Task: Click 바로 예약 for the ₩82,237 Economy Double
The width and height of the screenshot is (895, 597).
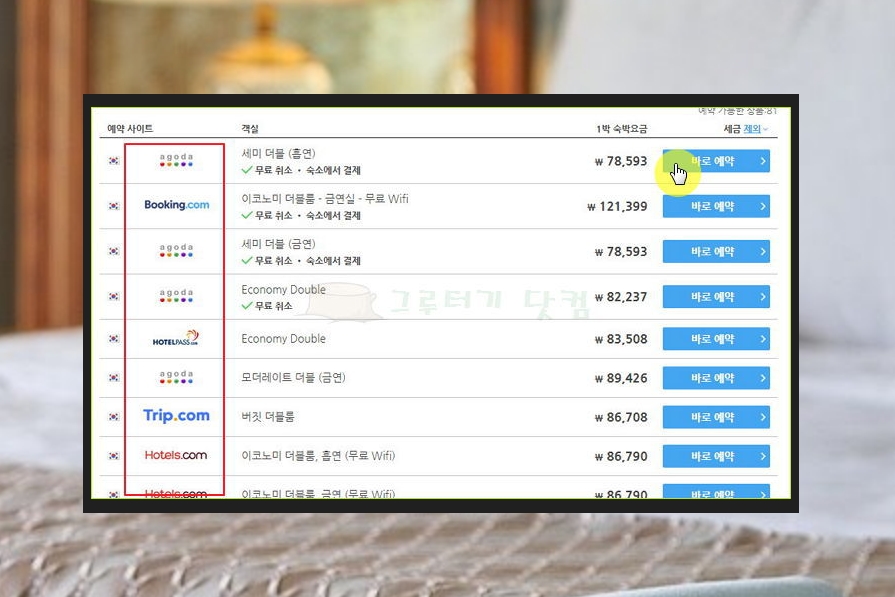Action: [x=716, y=296]
